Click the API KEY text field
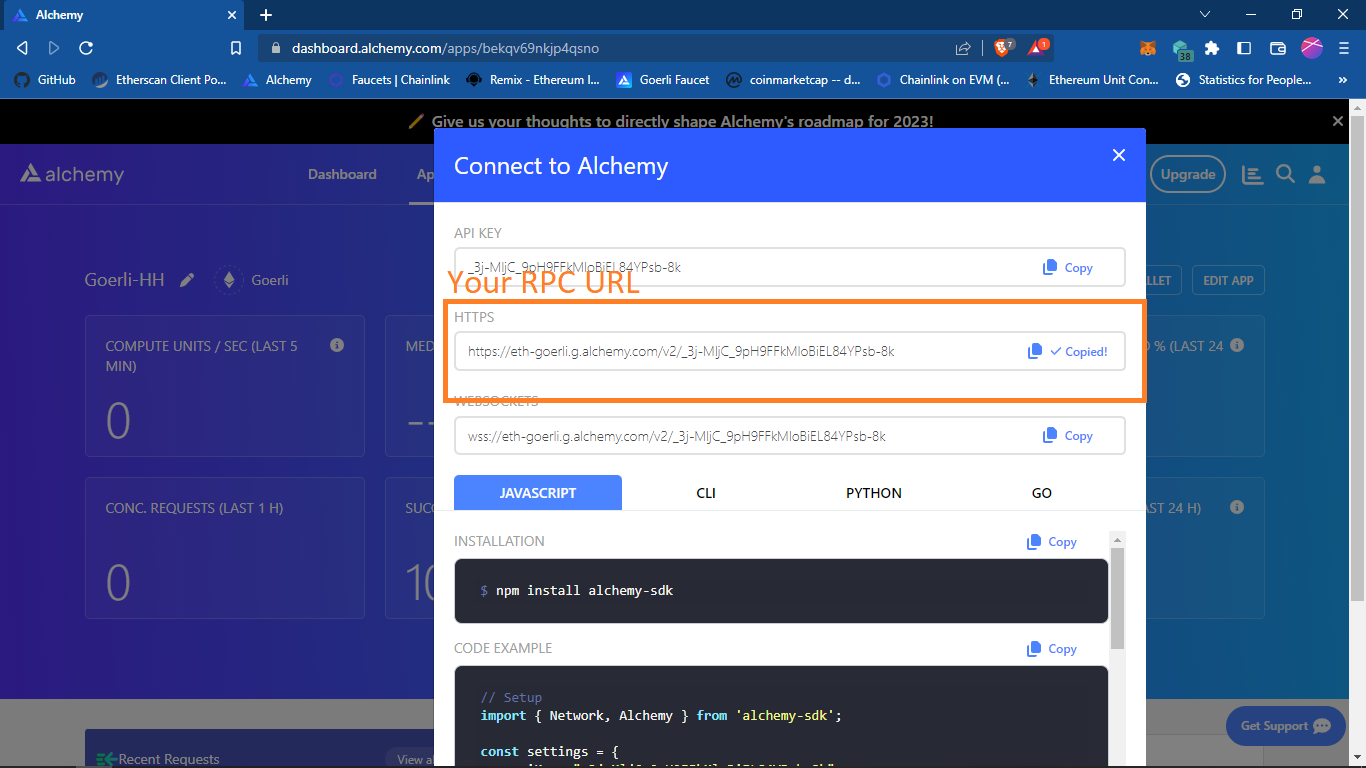 click(790, 268)
